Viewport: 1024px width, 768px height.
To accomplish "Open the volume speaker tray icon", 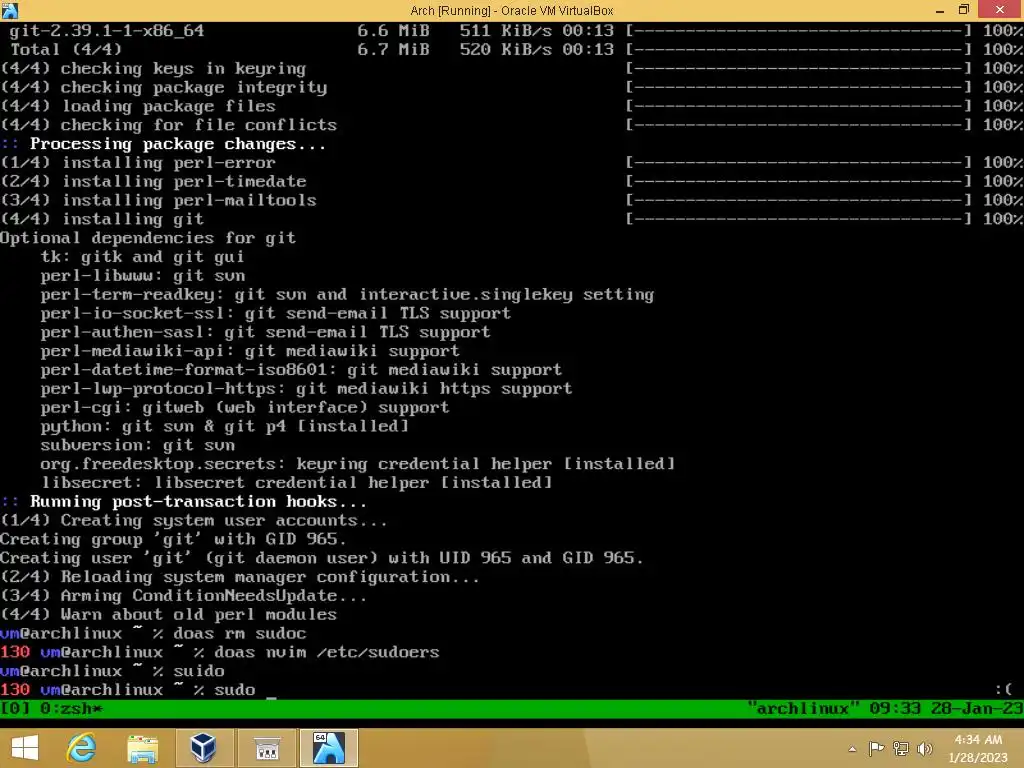I will [x=925, y=748].
